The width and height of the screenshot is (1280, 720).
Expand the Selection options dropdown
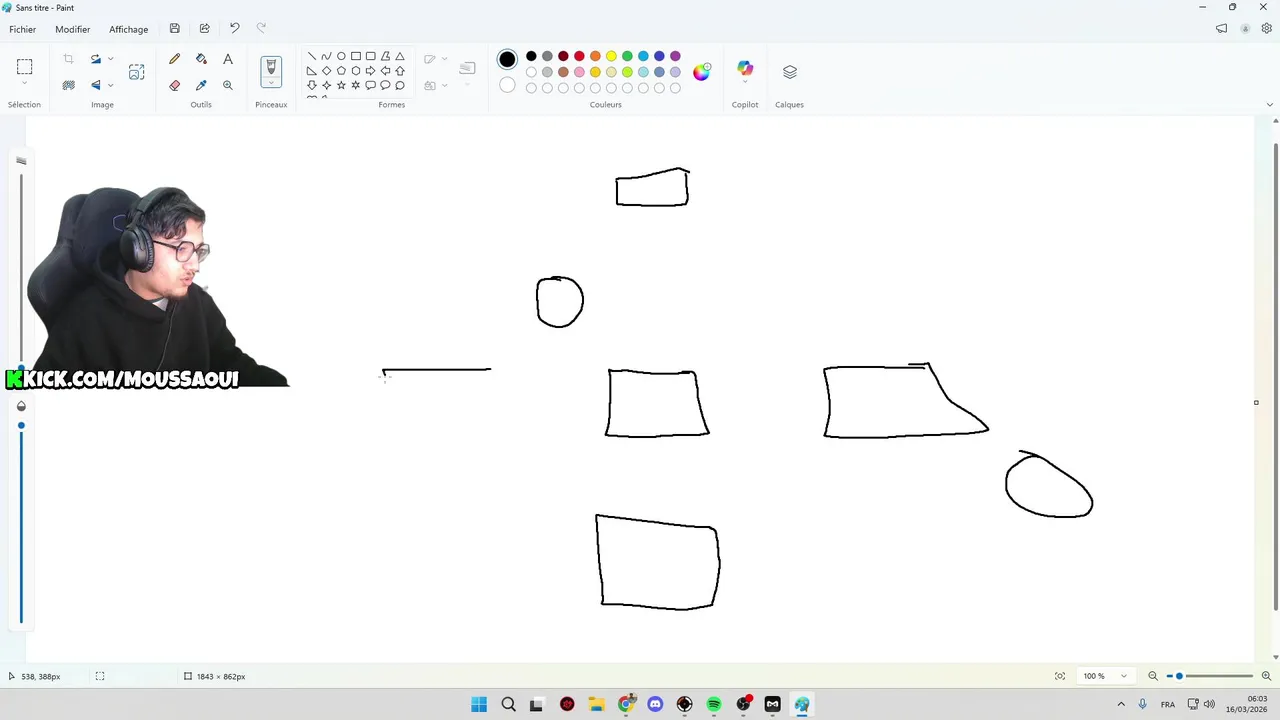coord(24,84)
